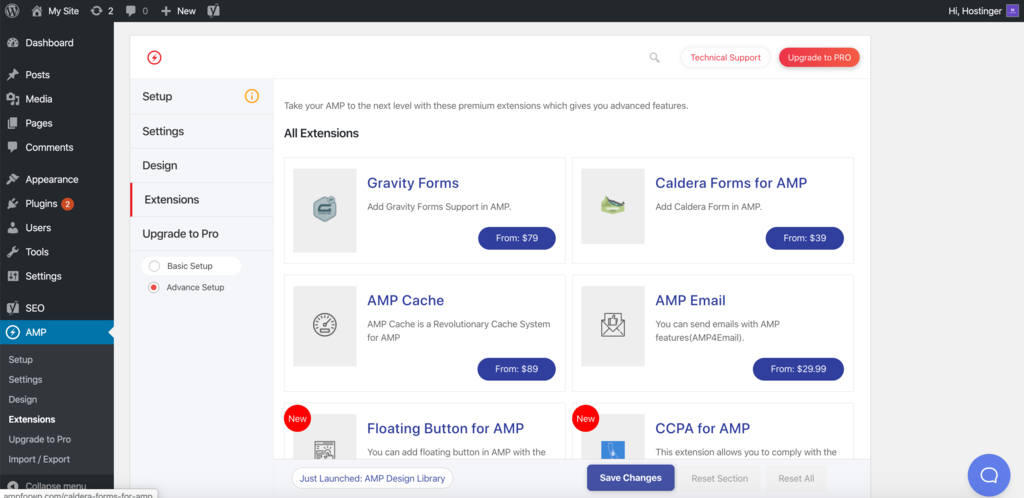The height and width of the screenshot is (498, 1024).
Task: Click the CCPA extension thumbnail icon
Action: click(613, 450)
